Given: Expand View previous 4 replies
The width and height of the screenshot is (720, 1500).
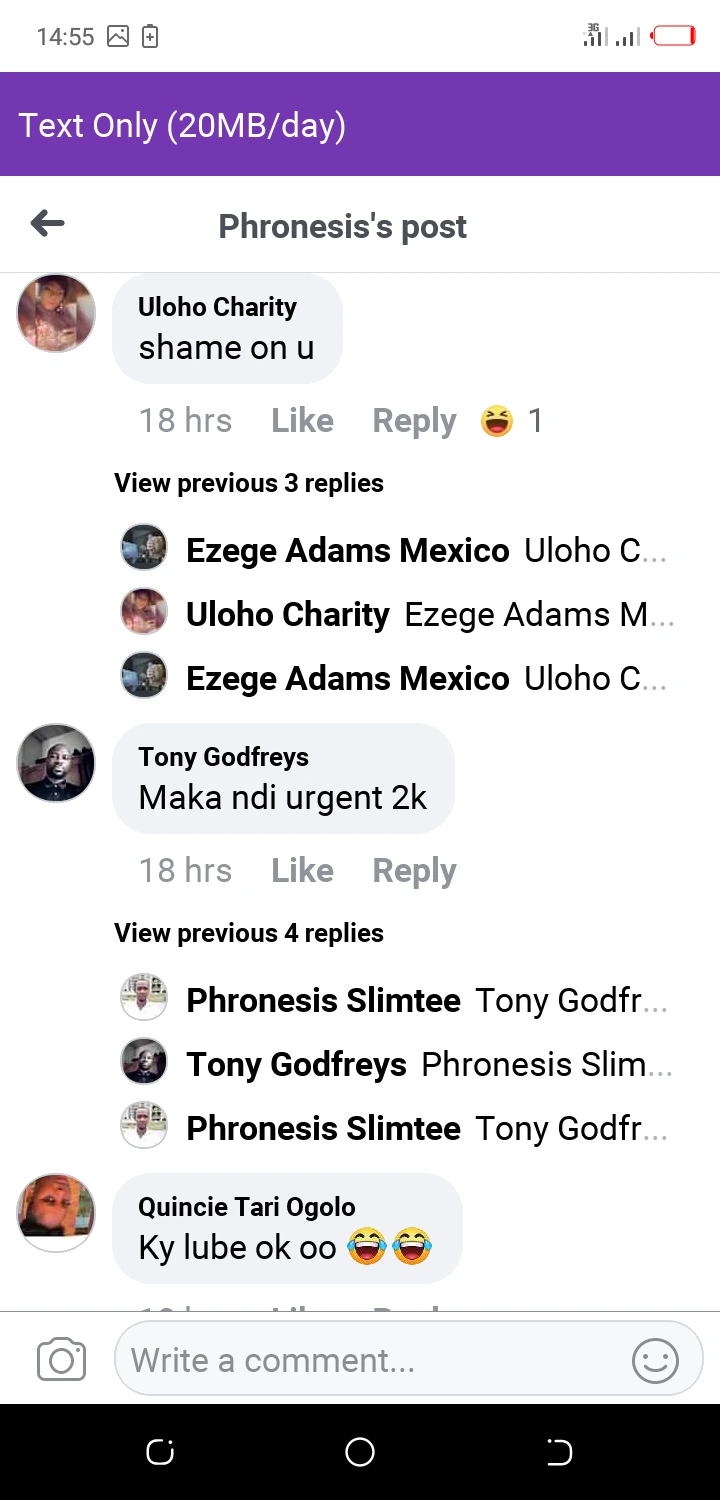Looking at the screenshot, I should (249, 933).
